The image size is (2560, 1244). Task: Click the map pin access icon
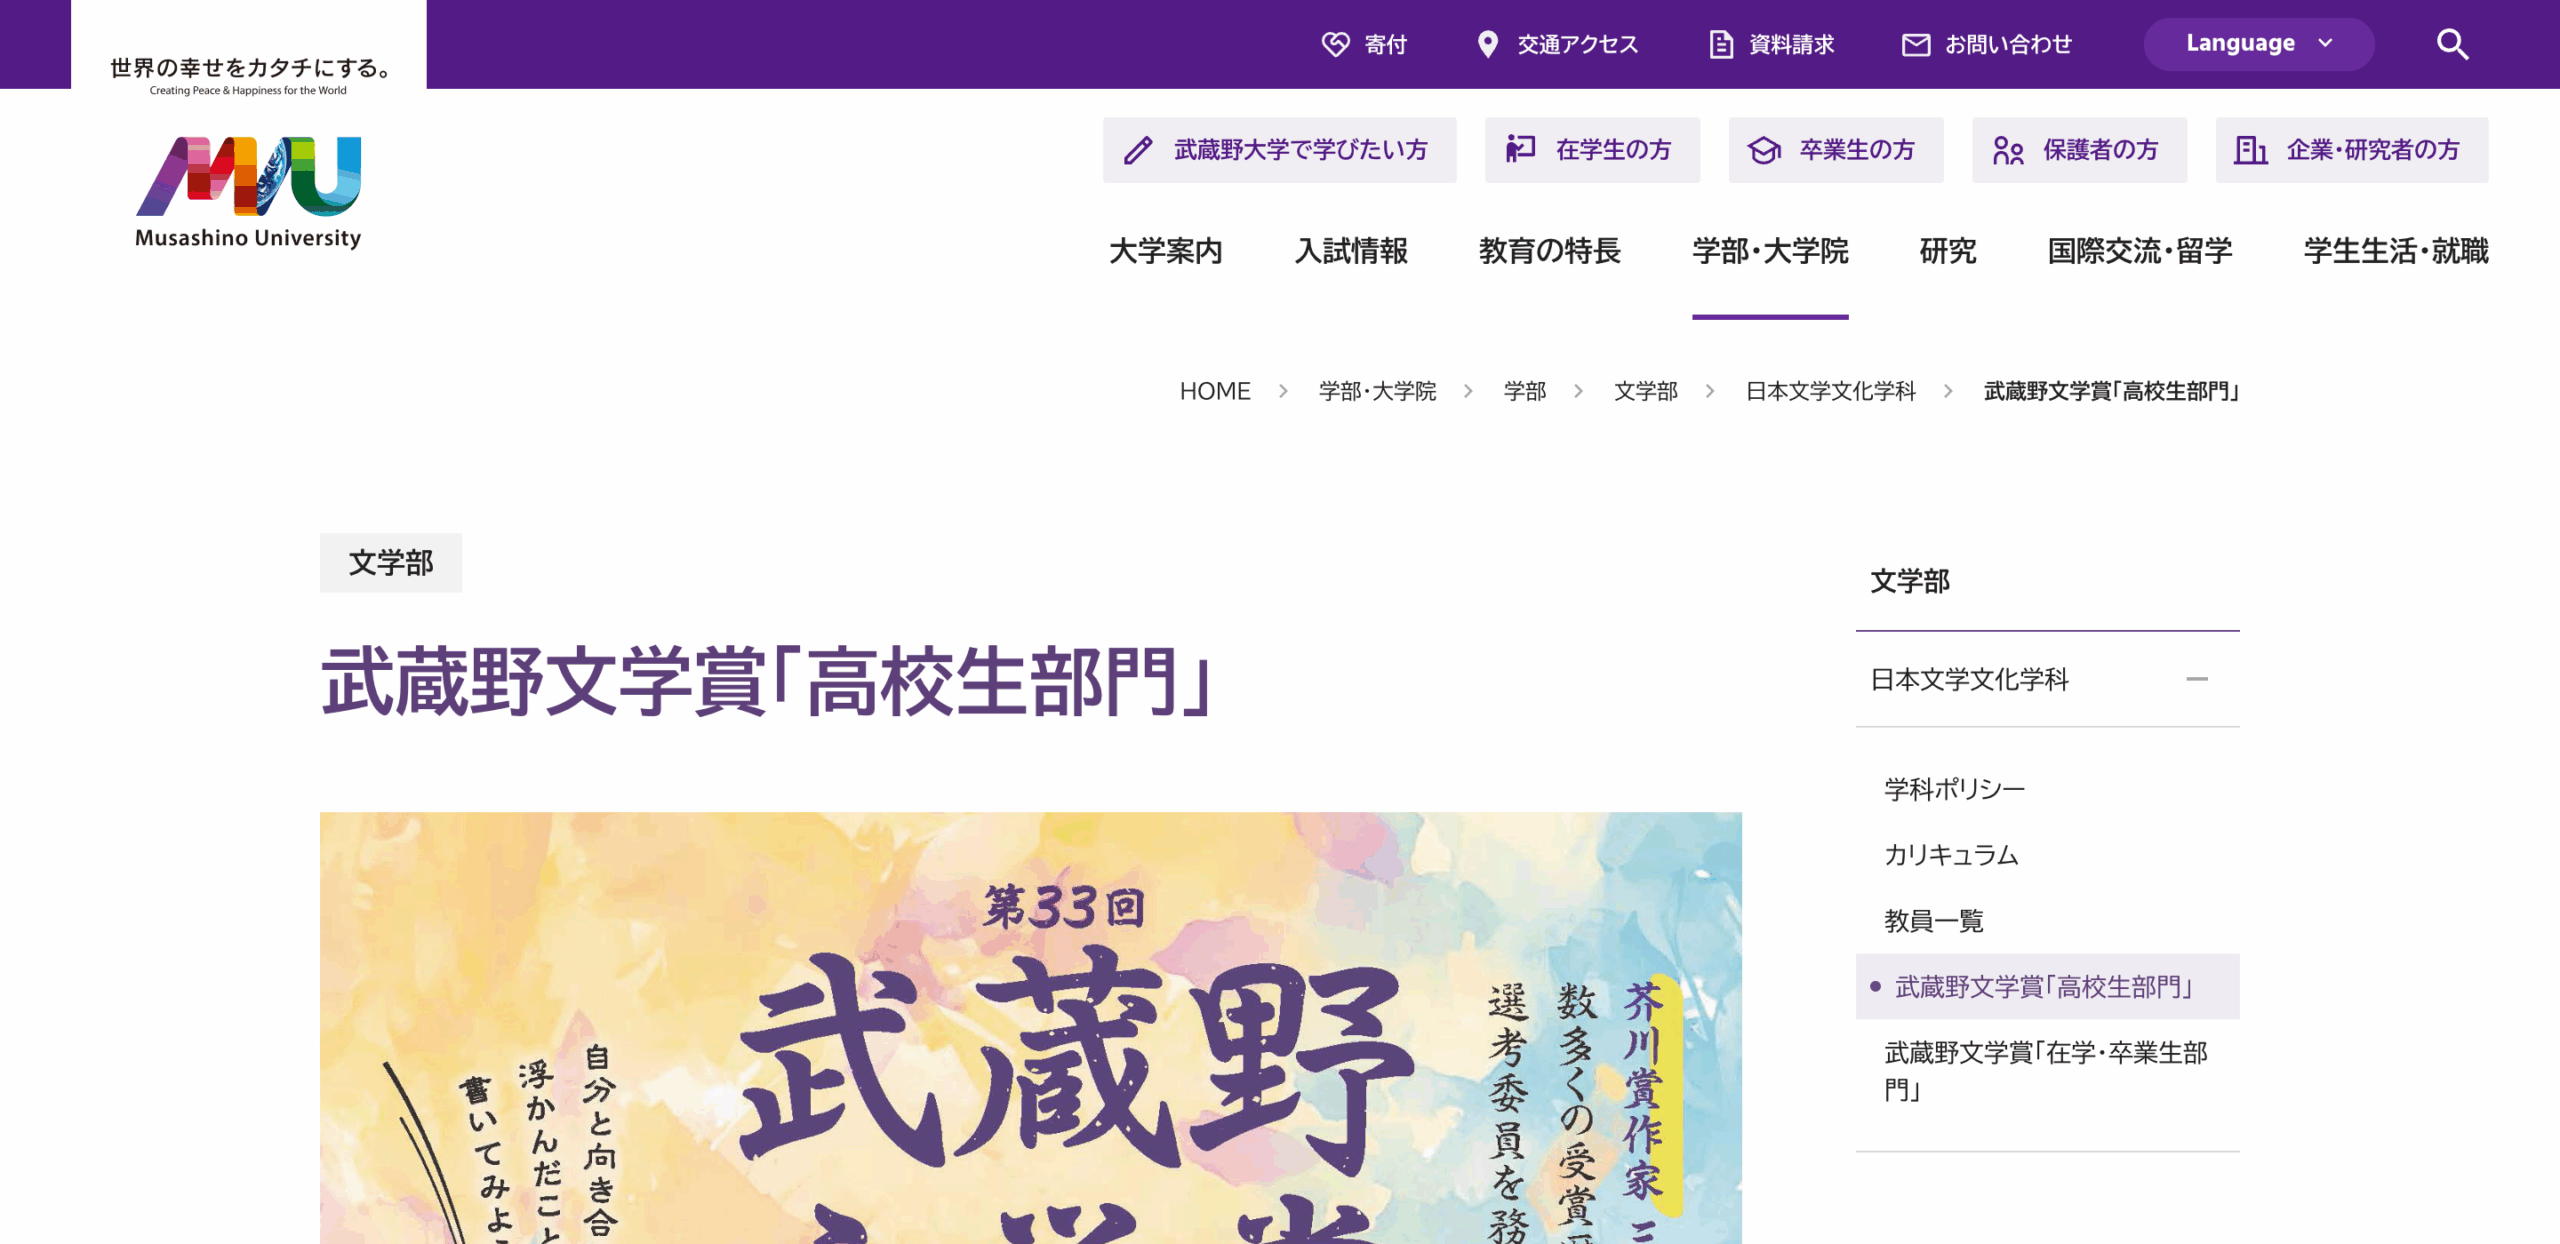1488,44
